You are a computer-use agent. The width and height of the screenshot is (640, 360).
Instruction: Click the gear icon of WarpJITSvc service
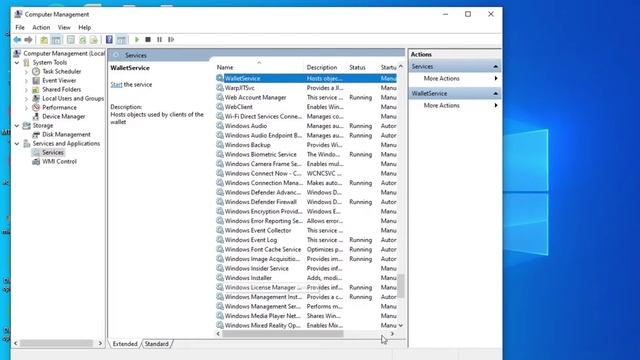tap(220, 88)
